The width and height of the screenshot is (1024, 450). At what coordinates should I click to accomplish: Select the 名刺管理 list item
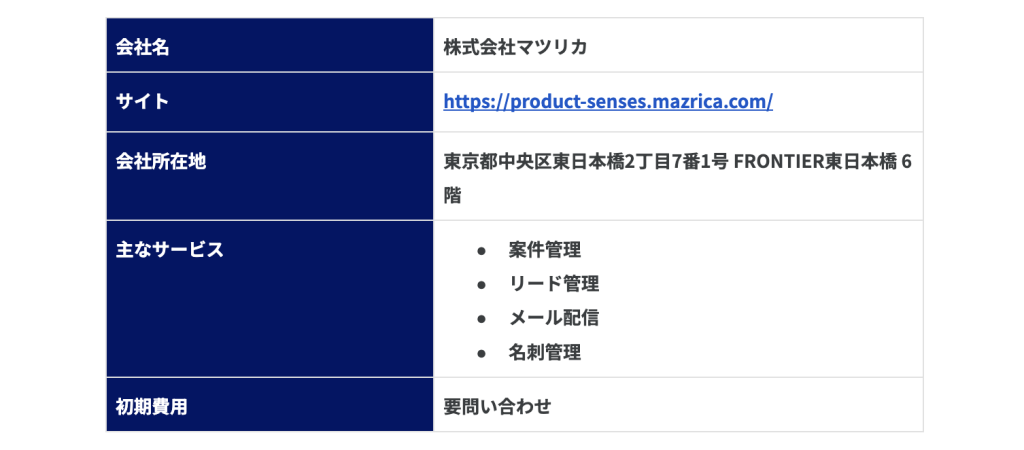[x=545, y=353]
